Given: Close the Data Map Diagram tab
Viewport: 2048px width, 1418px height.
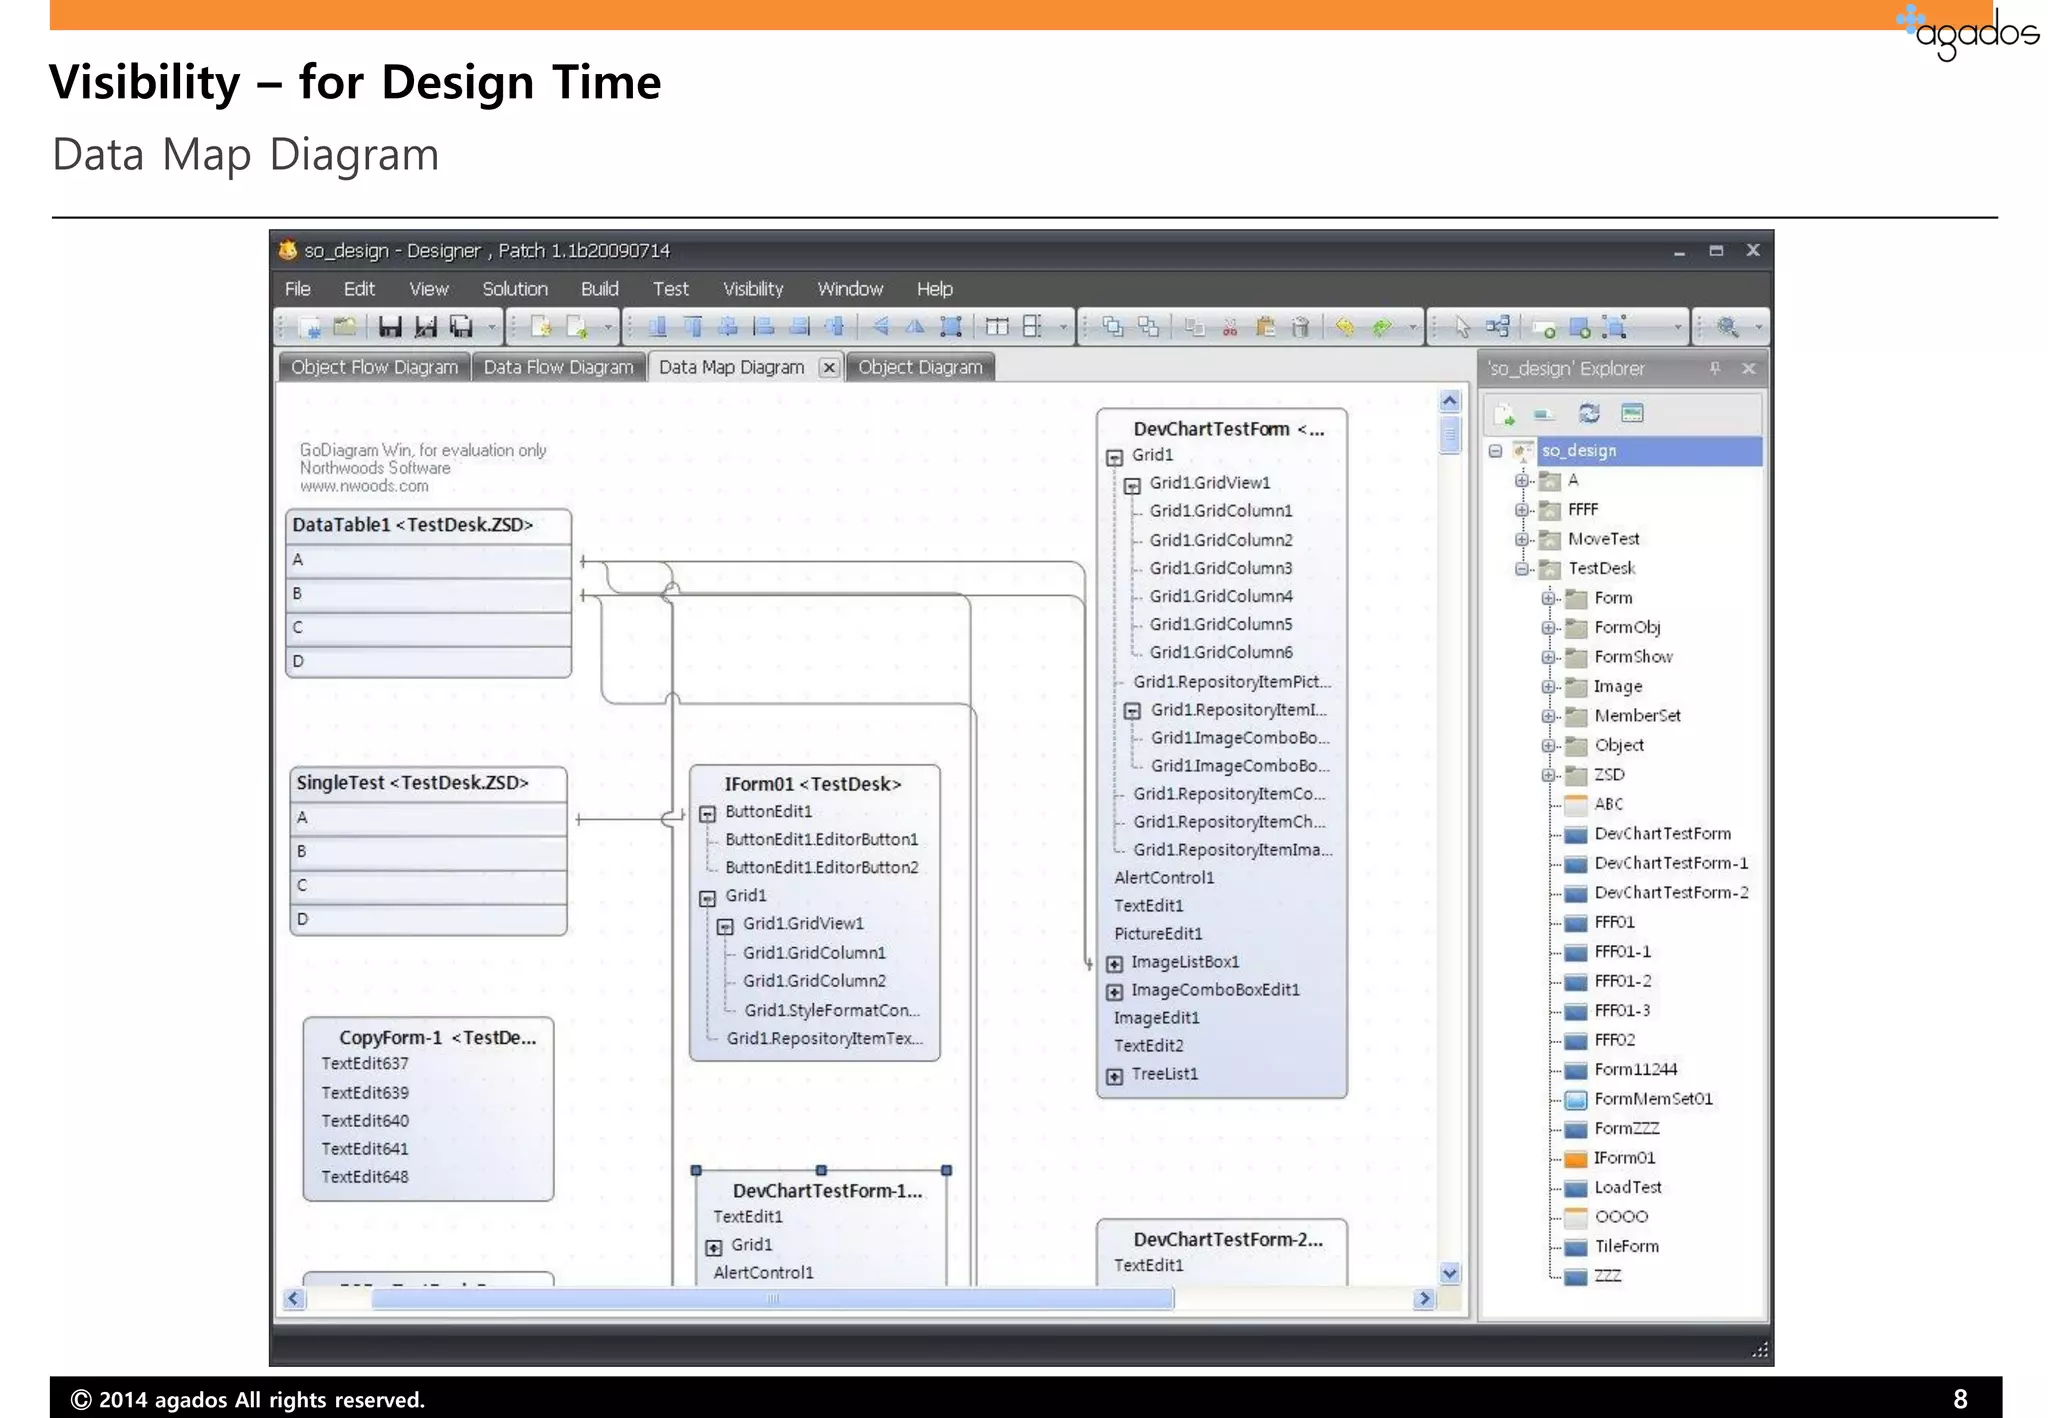Looking at the screenshot, I should tap(828, 367).
